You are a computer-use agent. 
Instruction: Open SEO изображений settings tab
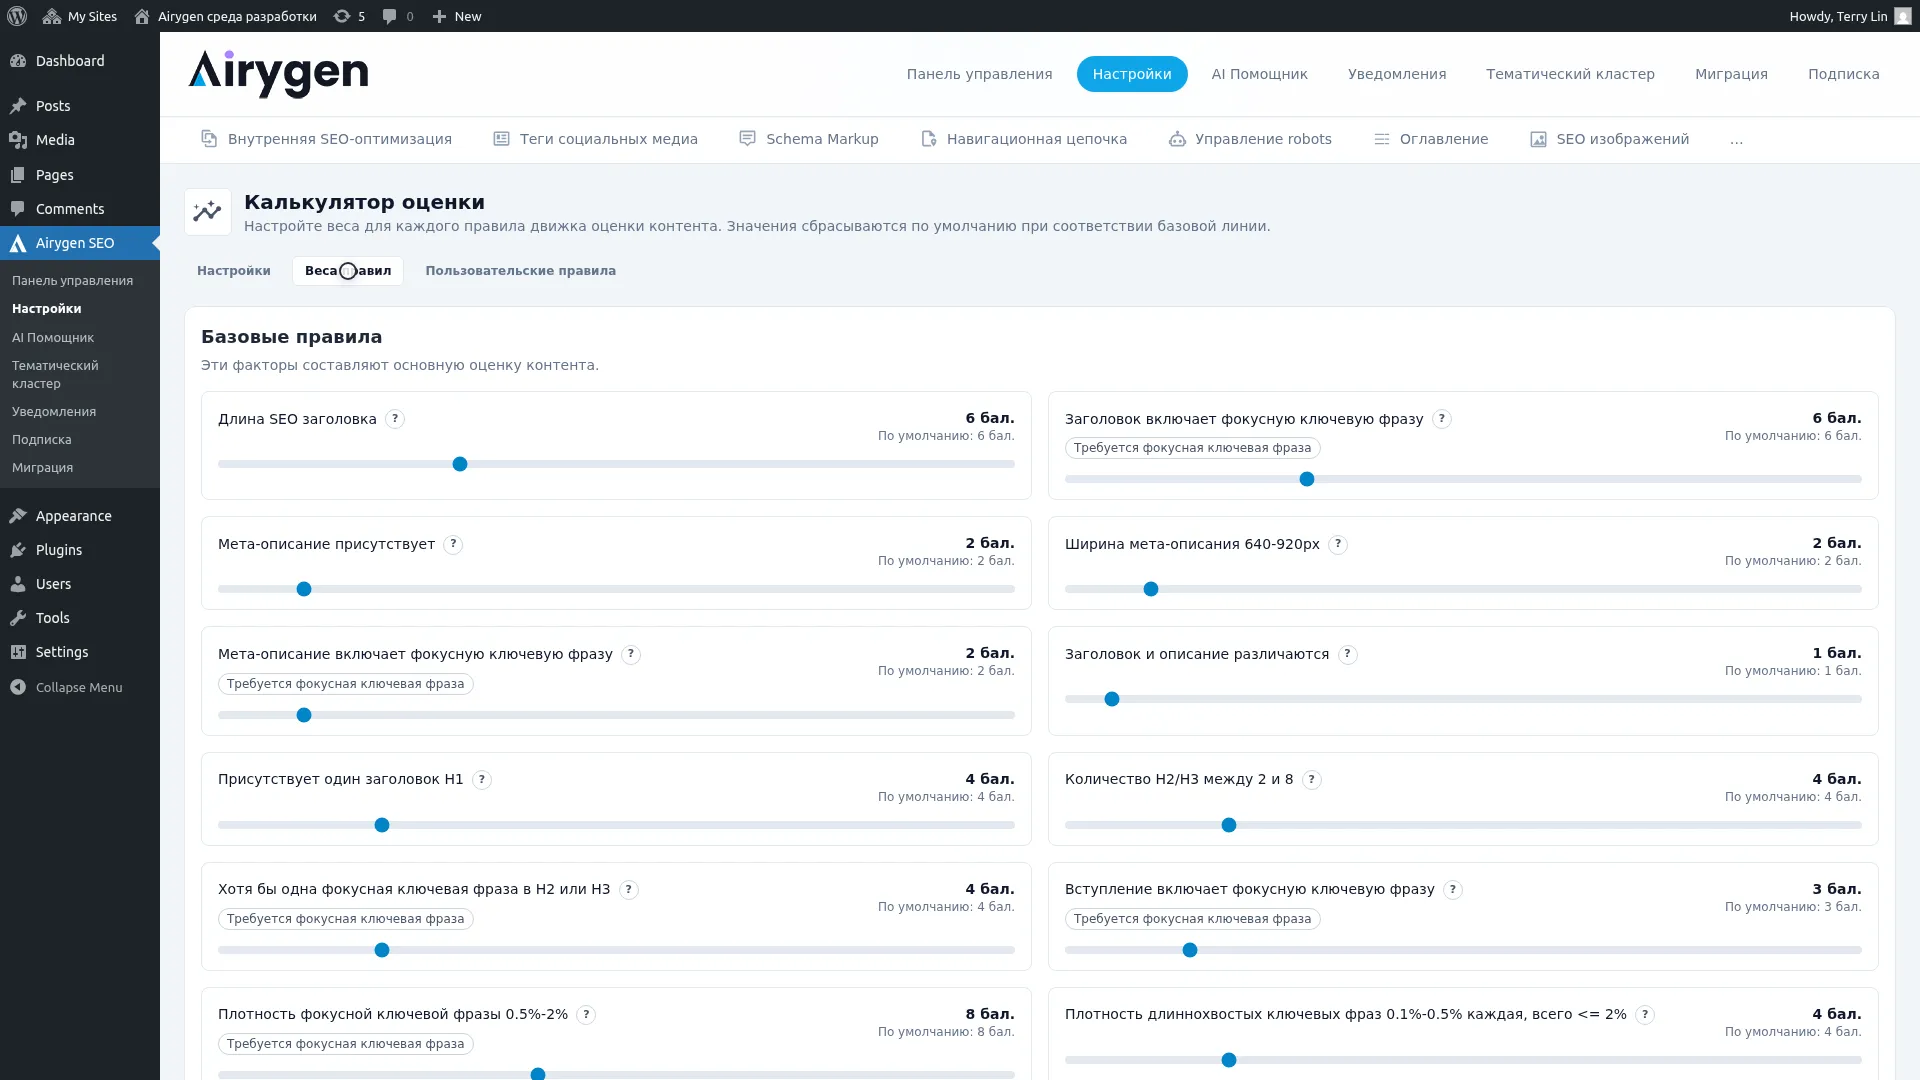pos(1609,139)
